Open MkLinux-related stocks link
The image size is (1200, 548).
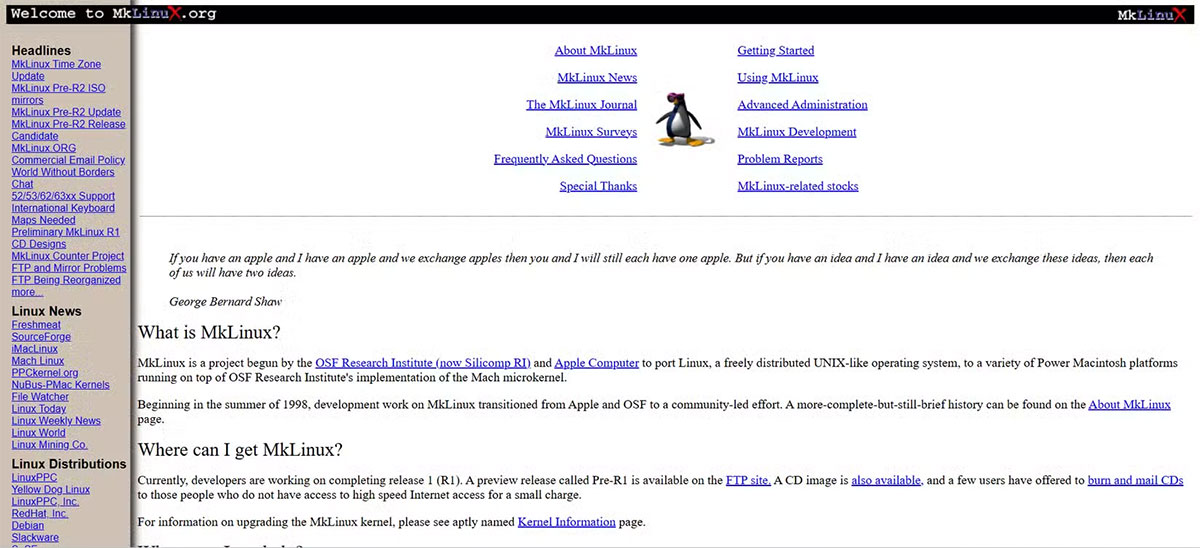(798, 186)
